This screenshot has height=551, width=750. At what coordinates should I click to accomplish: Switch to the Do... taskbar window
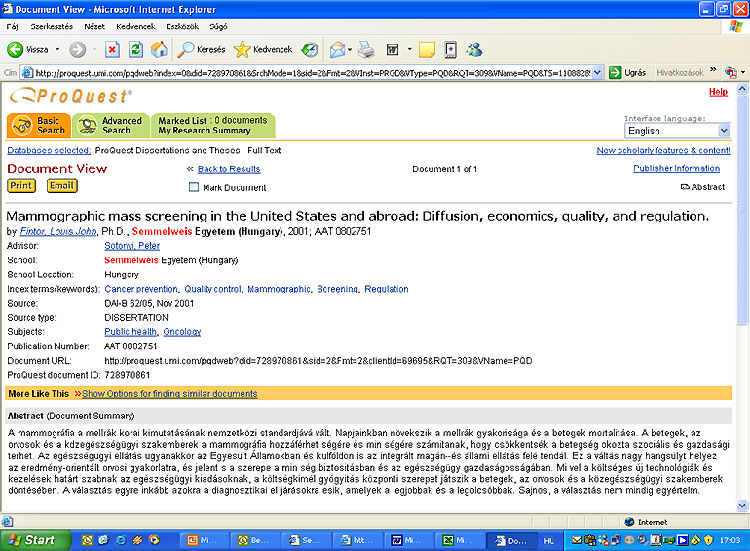click(x=511, y=540)
